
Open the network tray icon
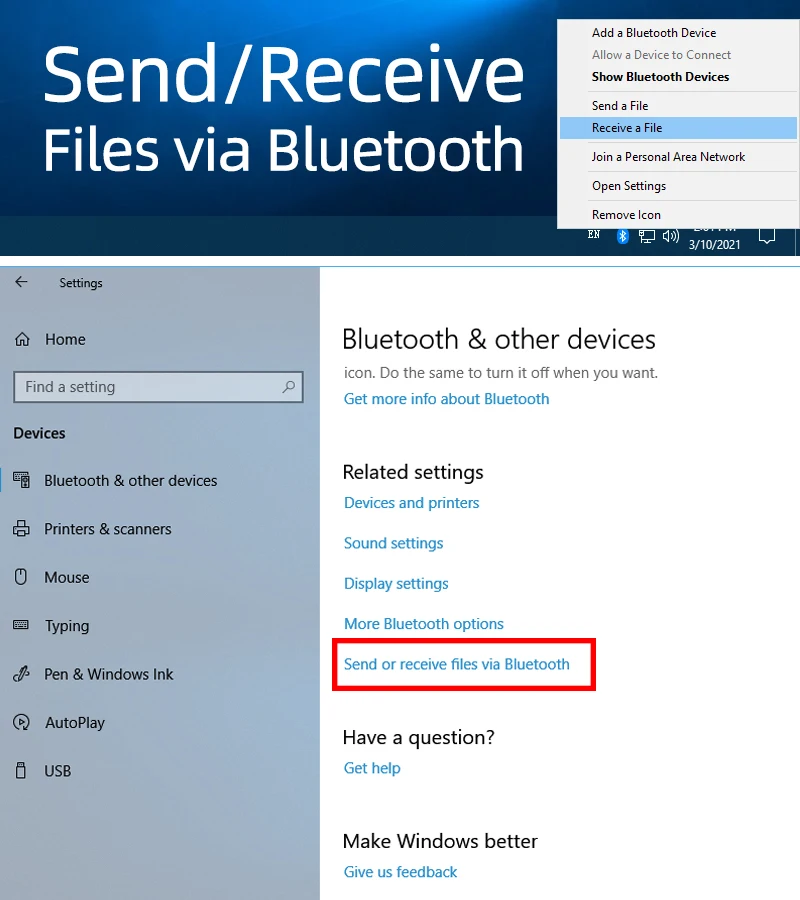click(647, 236)
